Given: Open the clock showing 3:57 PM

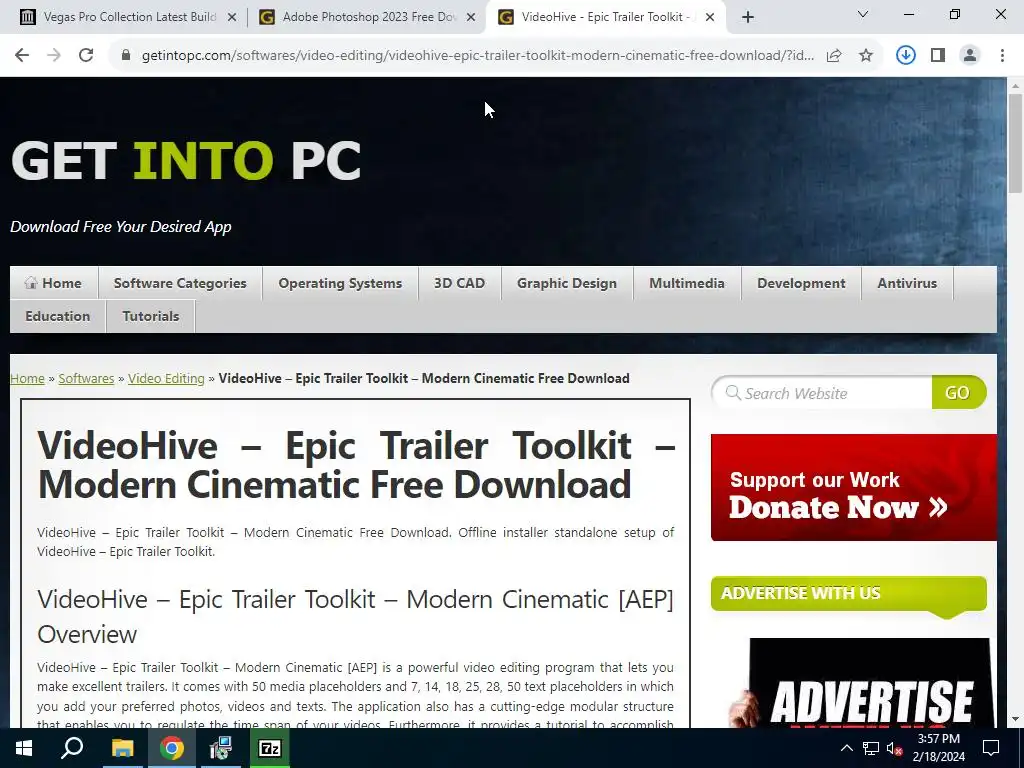Looking at the screenshot, I should point(938,748).
